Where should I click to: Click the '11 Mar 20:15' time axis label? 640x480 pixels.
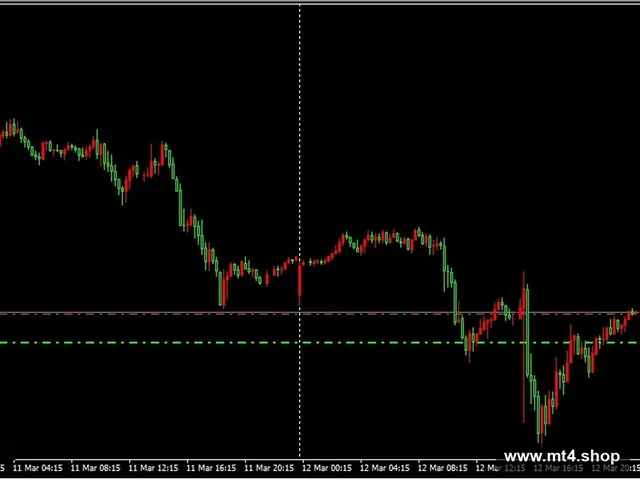(270, 468)
